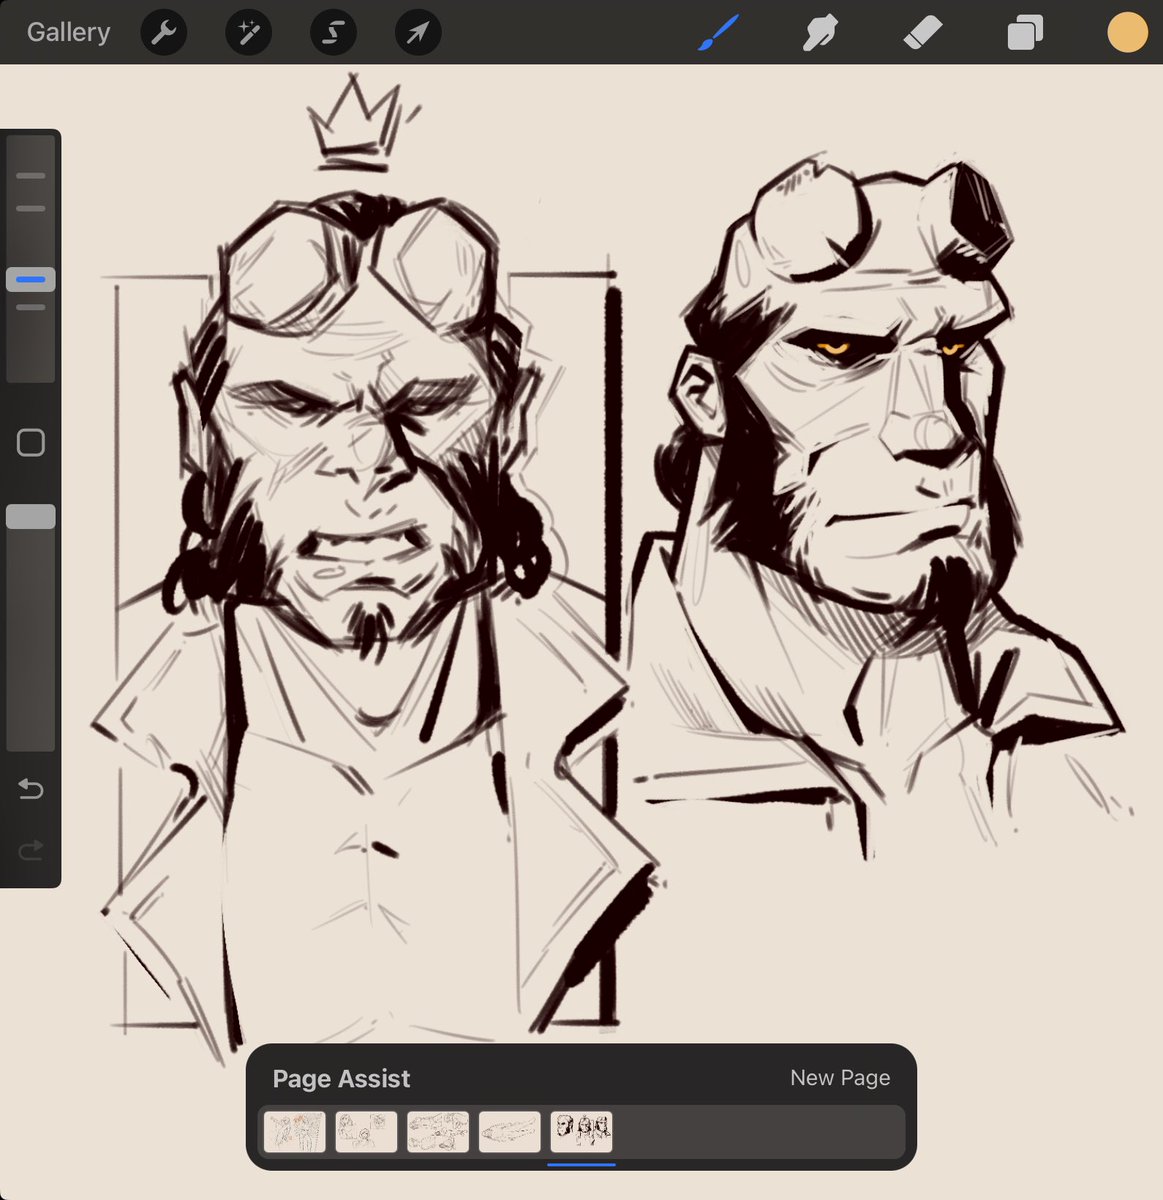This screenshot has width=1163, height=1200.
Task: Return to the Gallery
Action: coord(68,32)
